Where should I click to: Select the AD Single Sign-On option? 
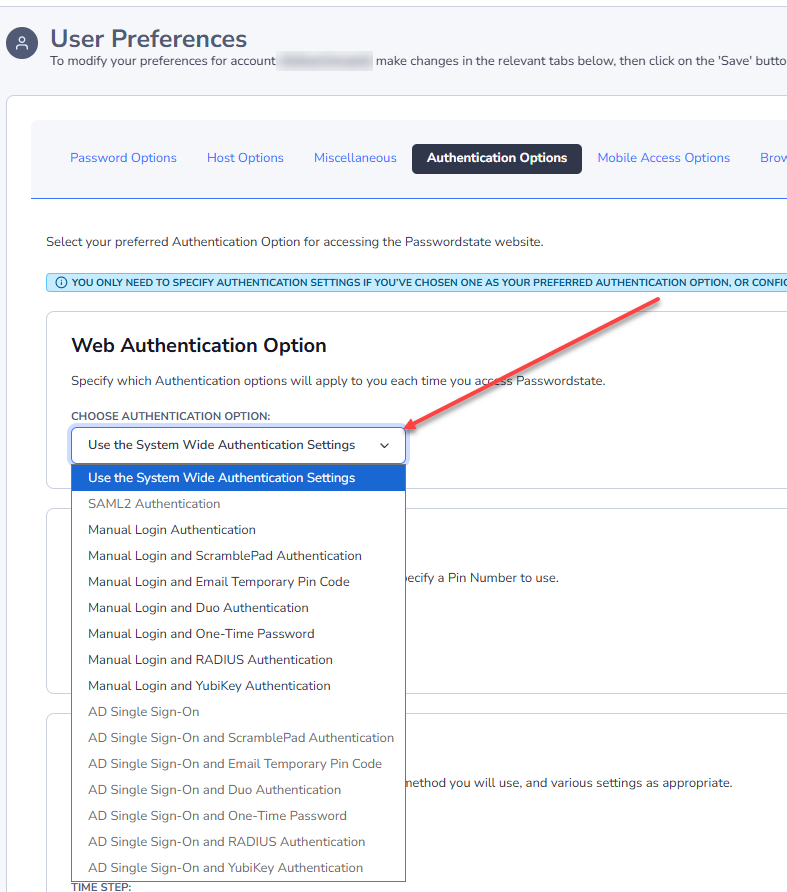click(238, 712)
